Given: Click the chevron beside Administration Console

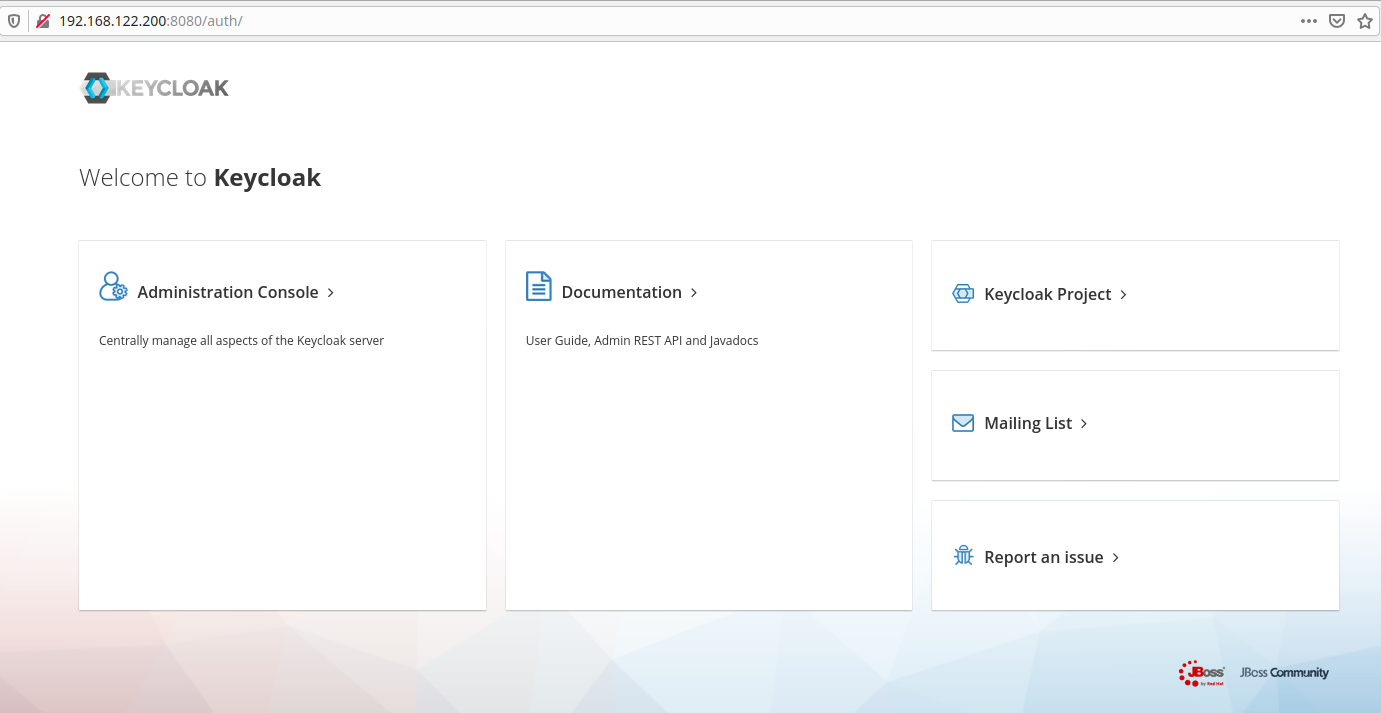Looking at the screenshot, I should 331,293.
